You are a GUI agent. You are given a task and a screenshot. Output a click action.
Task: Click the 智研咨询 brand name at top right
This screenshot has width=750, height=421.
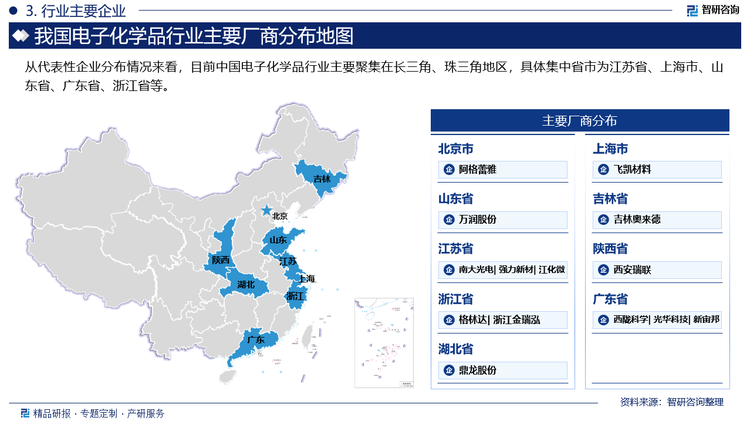coord(720,10)
